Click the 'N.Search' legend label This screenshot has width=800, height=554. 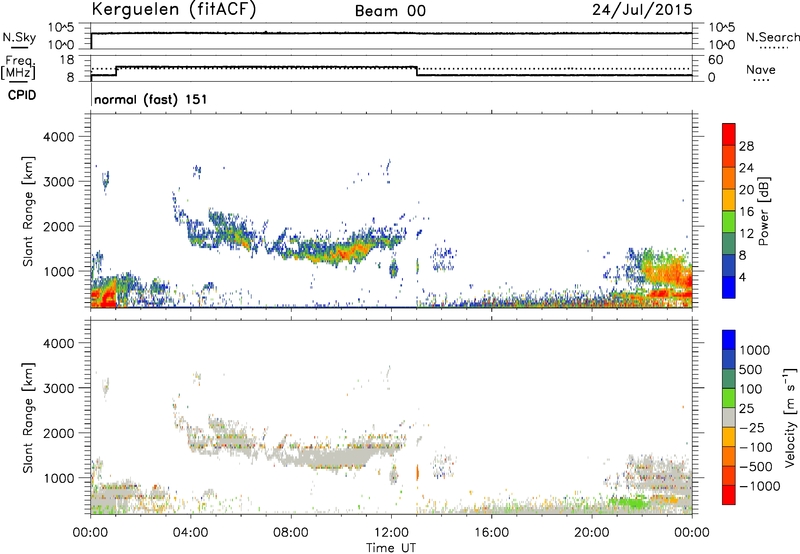(x=772, y=37)
